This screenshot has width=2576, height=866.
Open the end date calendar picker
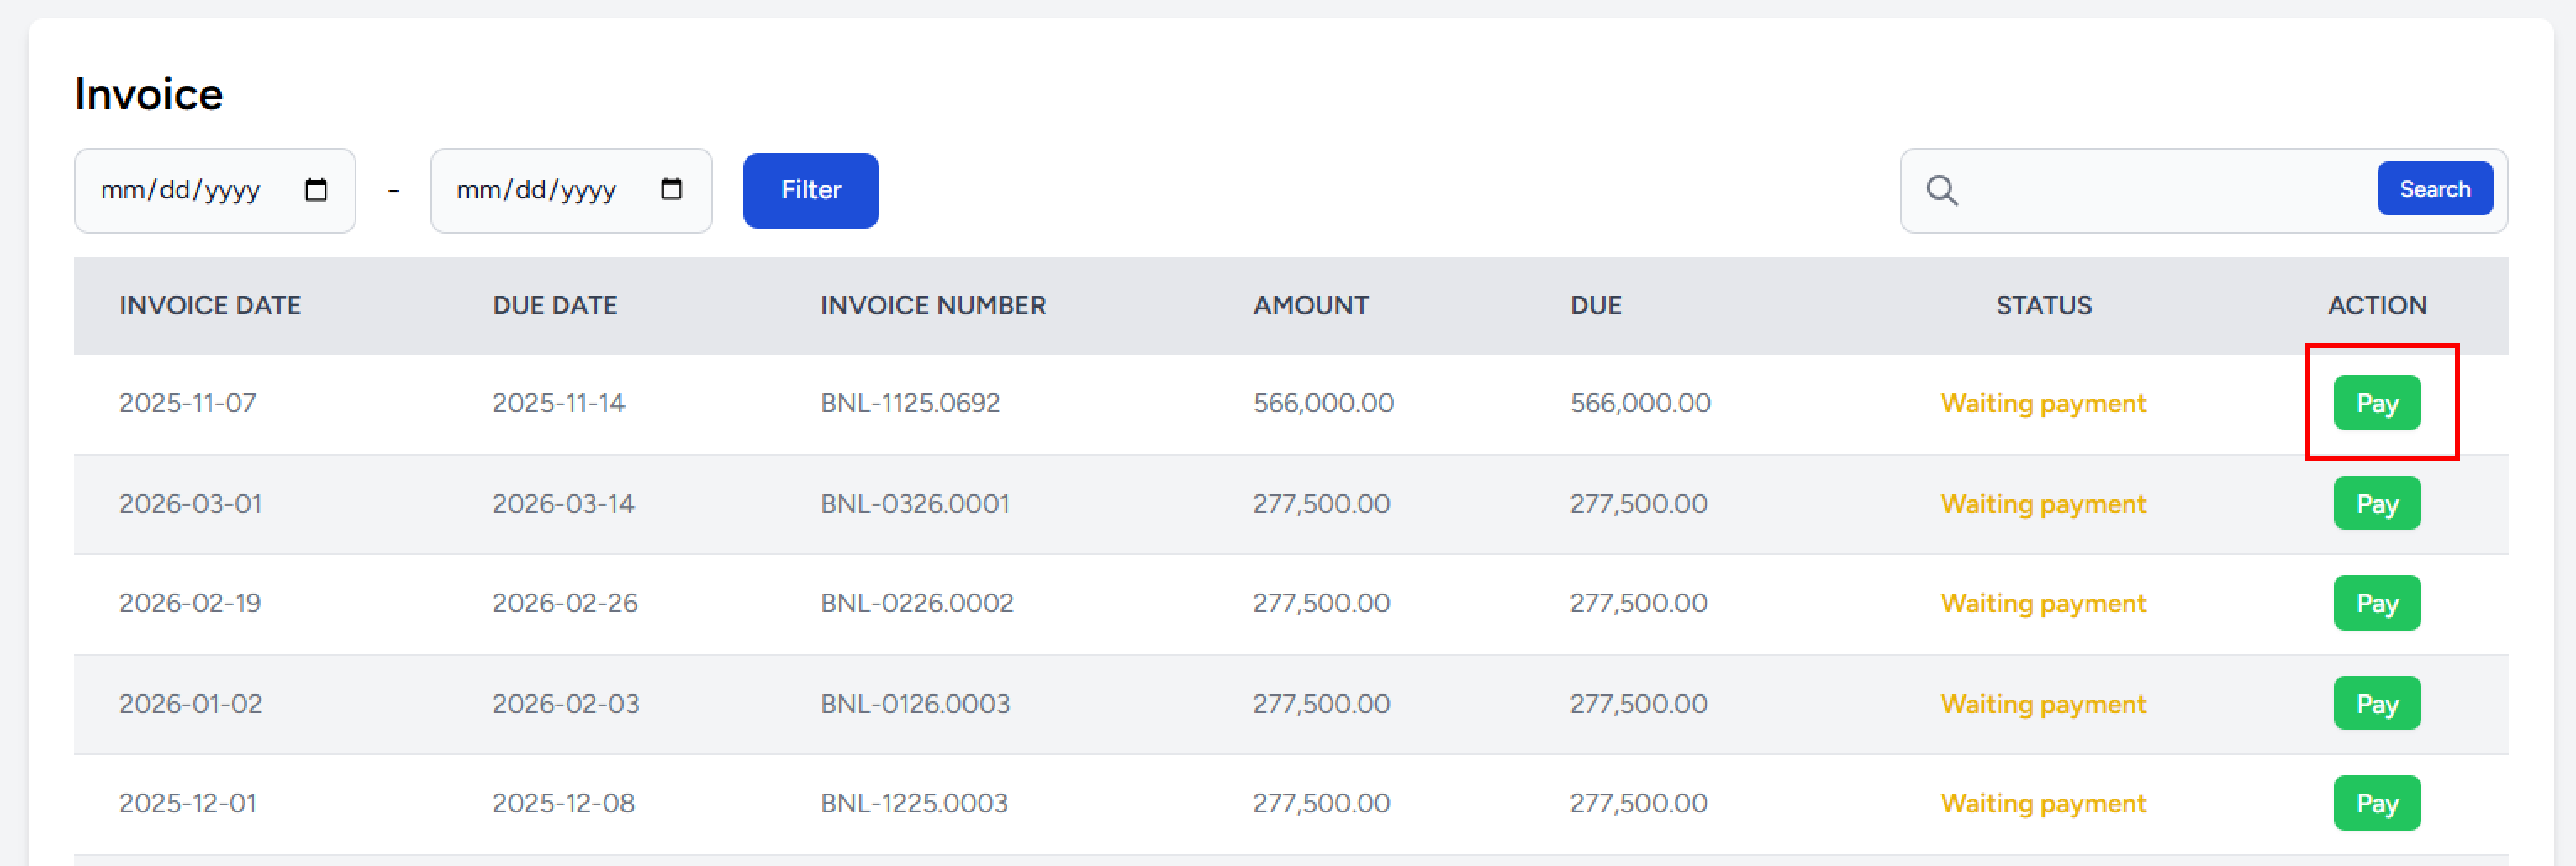coord(674,189)
